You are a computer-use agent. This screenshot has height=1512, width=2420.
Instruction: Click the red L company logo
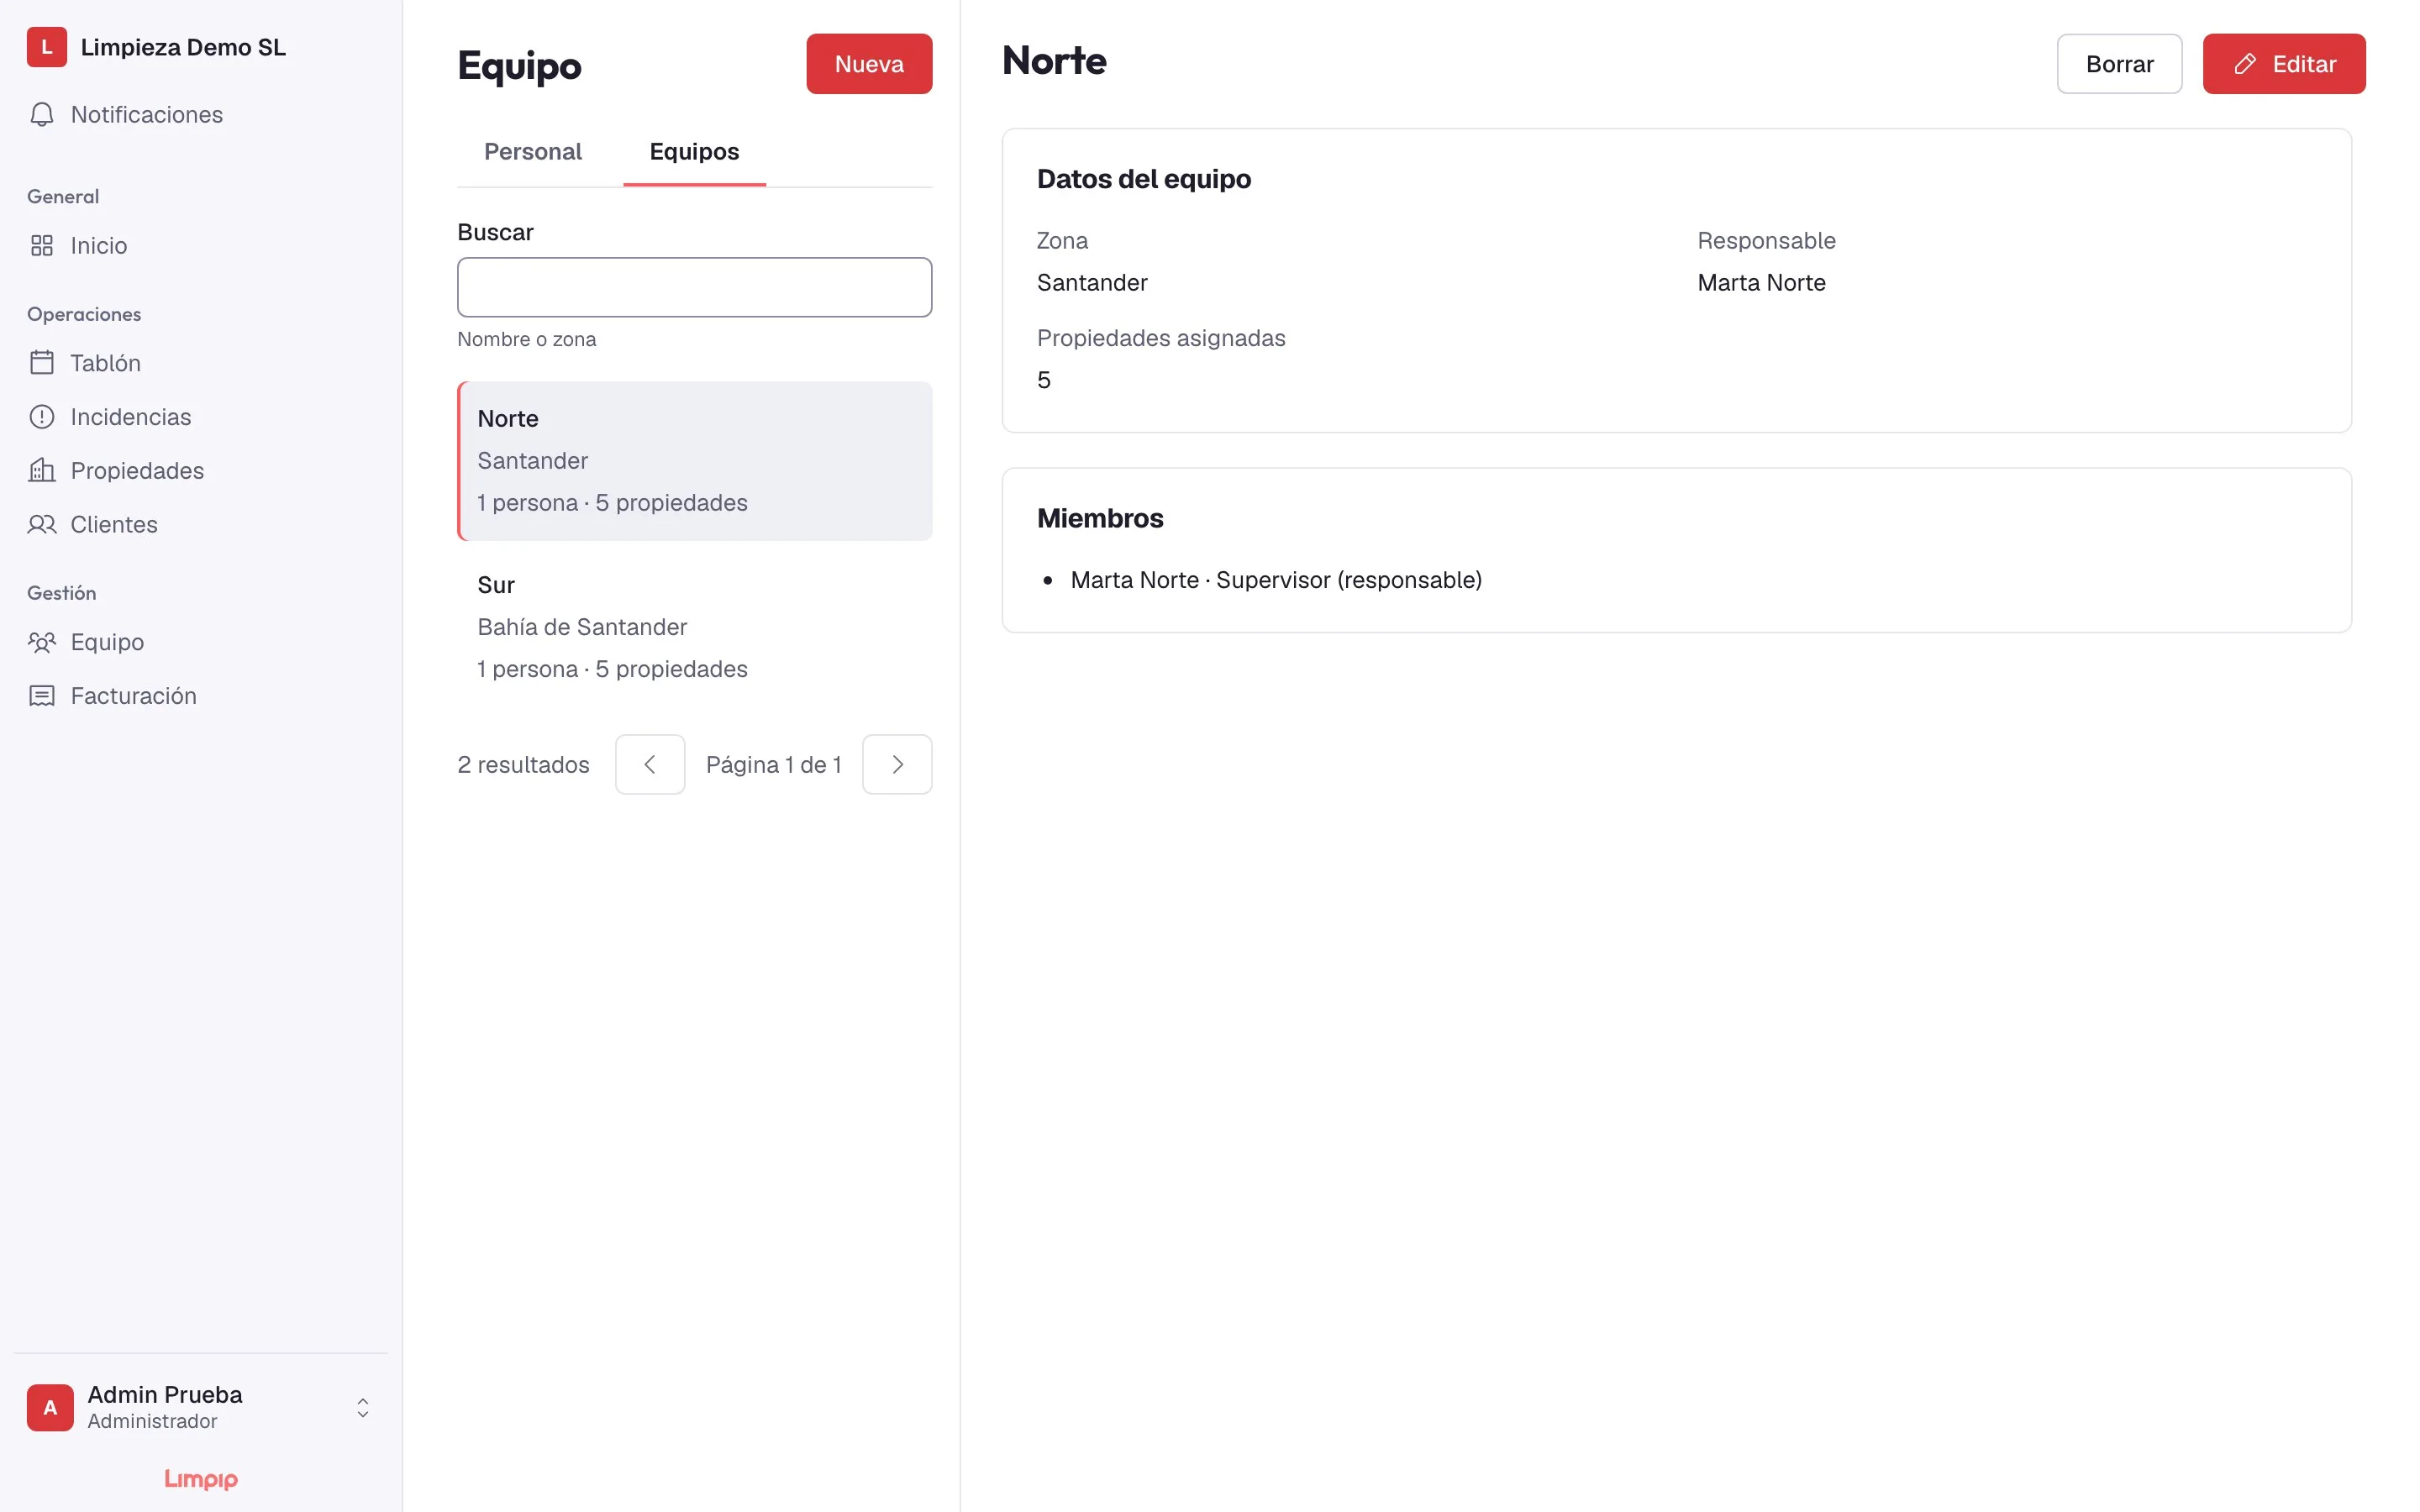[x=47, y=47]
